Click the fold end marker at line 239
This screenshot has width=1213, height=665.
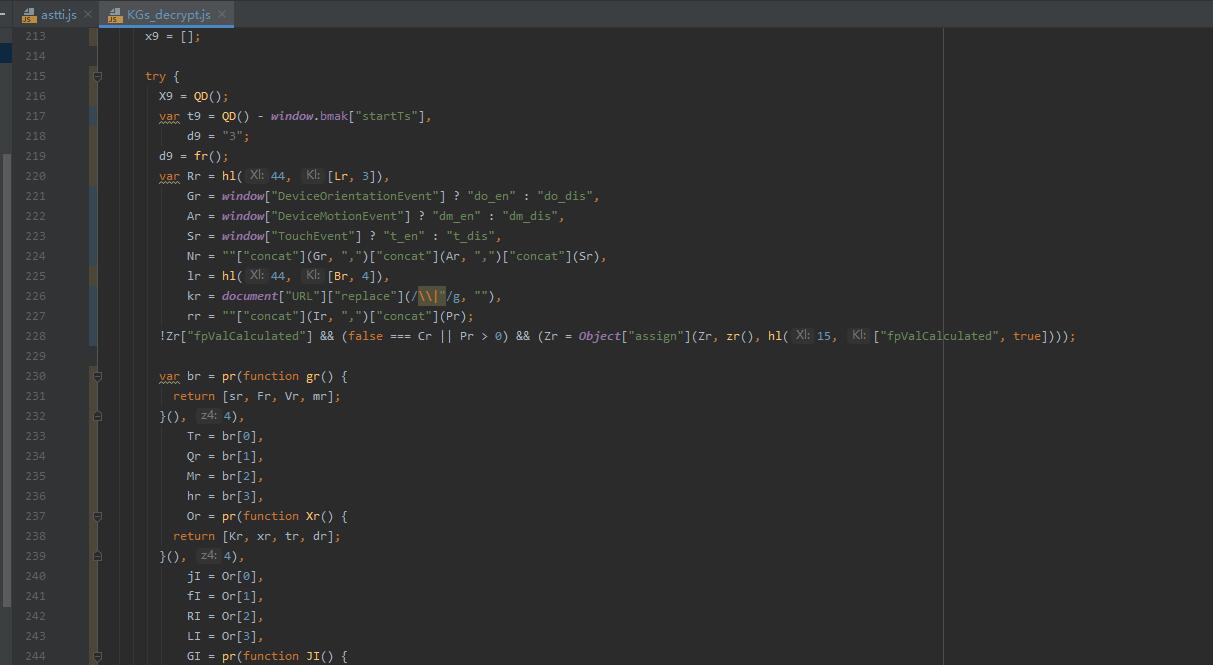click(97, 556)
